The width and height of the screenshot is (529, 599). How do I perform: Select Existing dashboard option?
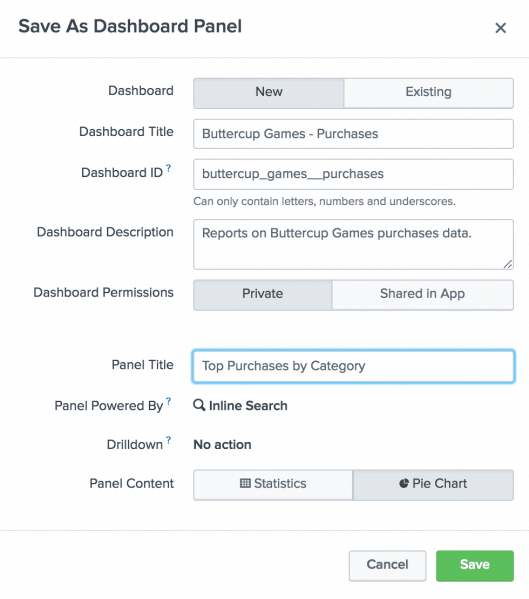pyautogui.click(x=429, y=93)
